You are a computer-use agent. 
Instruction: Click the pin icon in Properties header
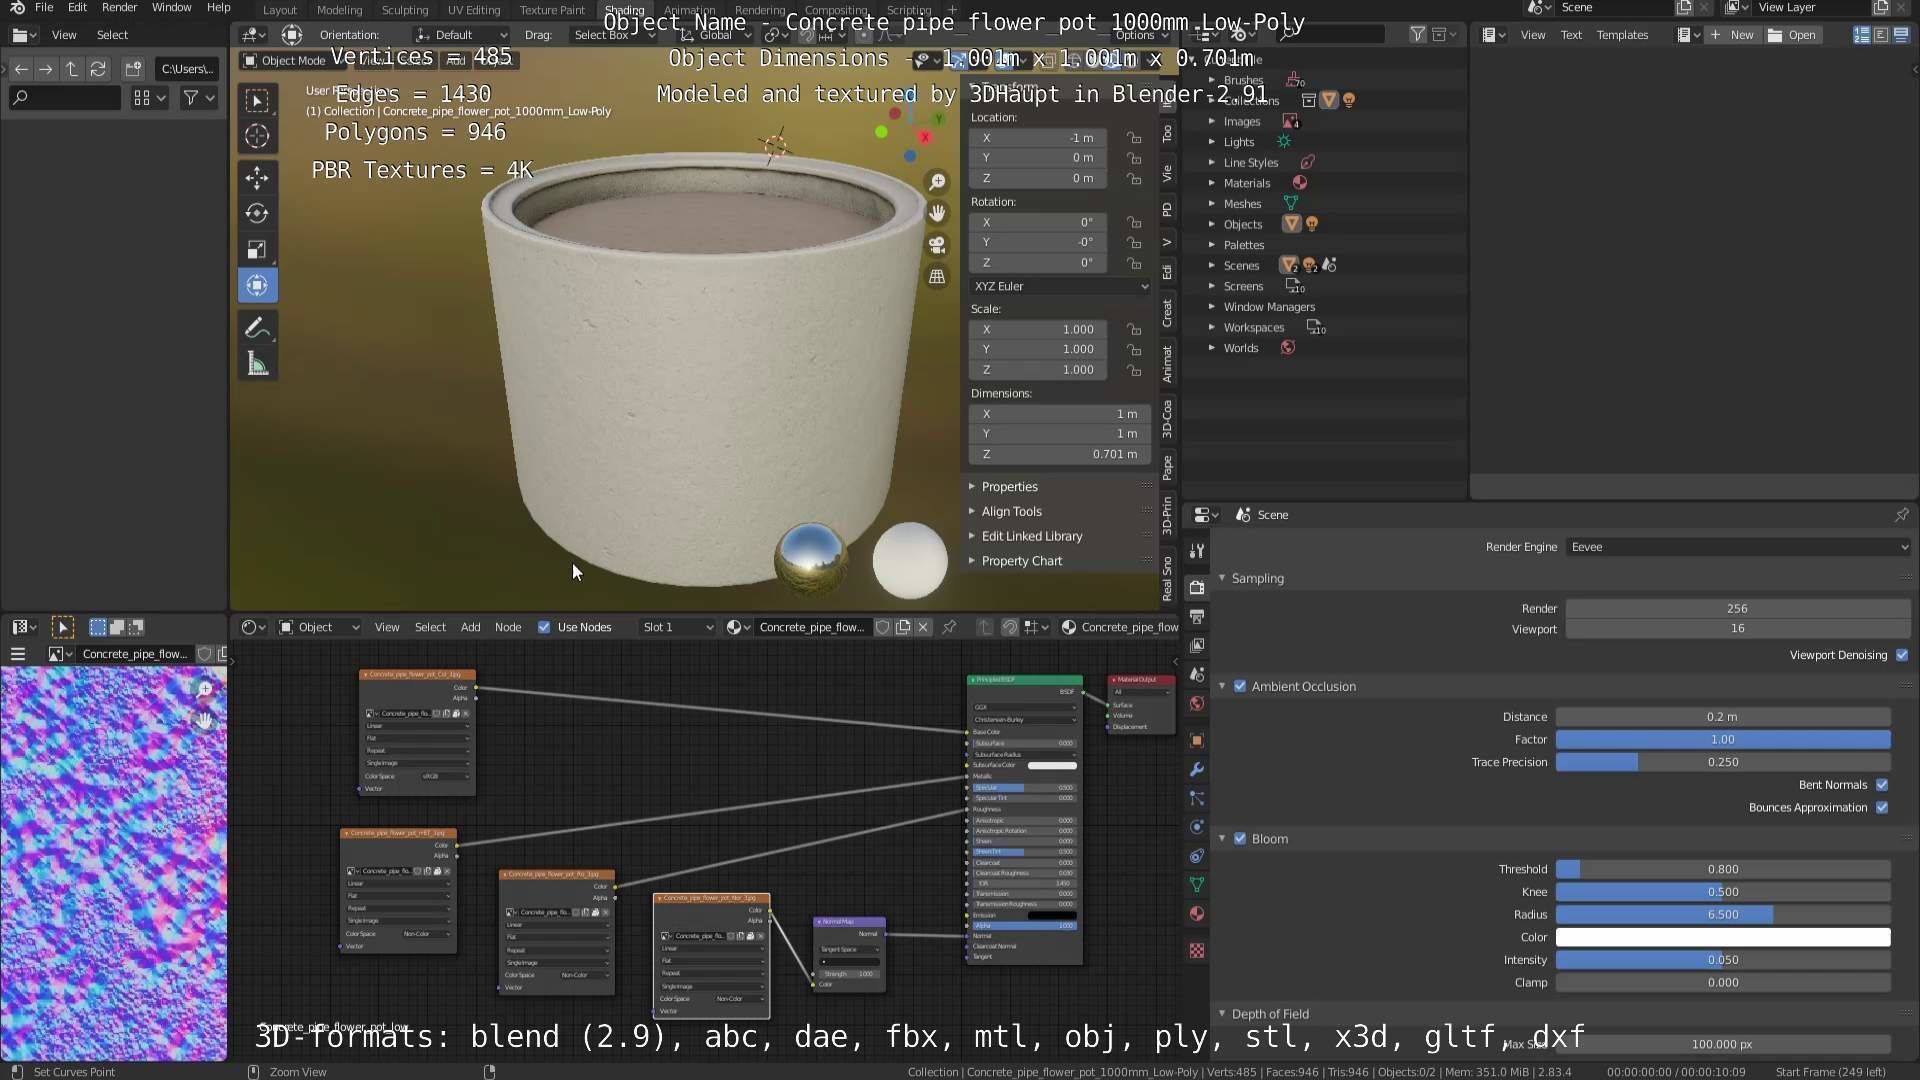click(x=1901, y=515)
